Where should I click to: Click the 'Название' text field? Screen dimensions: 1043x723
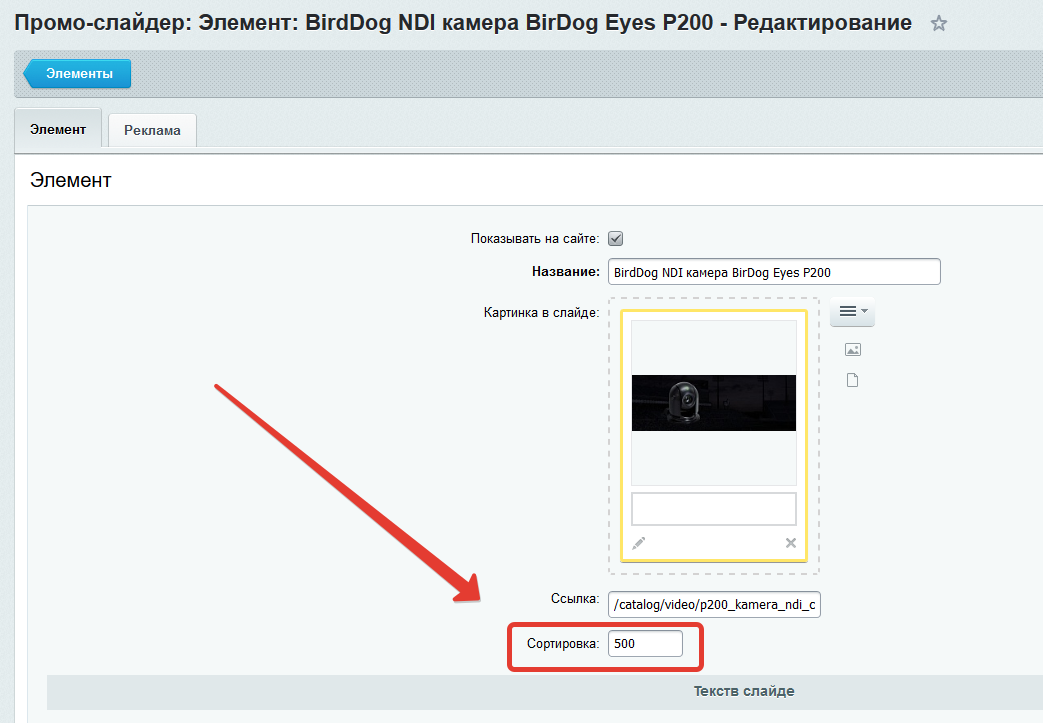(x=774, y=272)
